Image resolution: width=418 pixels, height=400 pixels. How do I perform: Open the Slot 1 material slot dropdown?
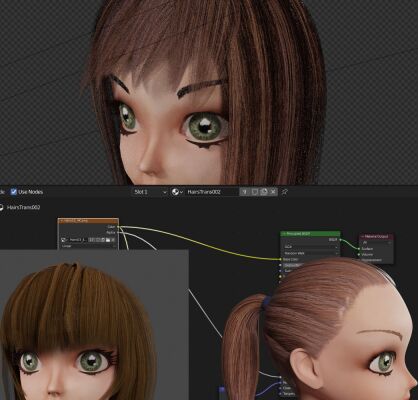[x=150, y=192]
